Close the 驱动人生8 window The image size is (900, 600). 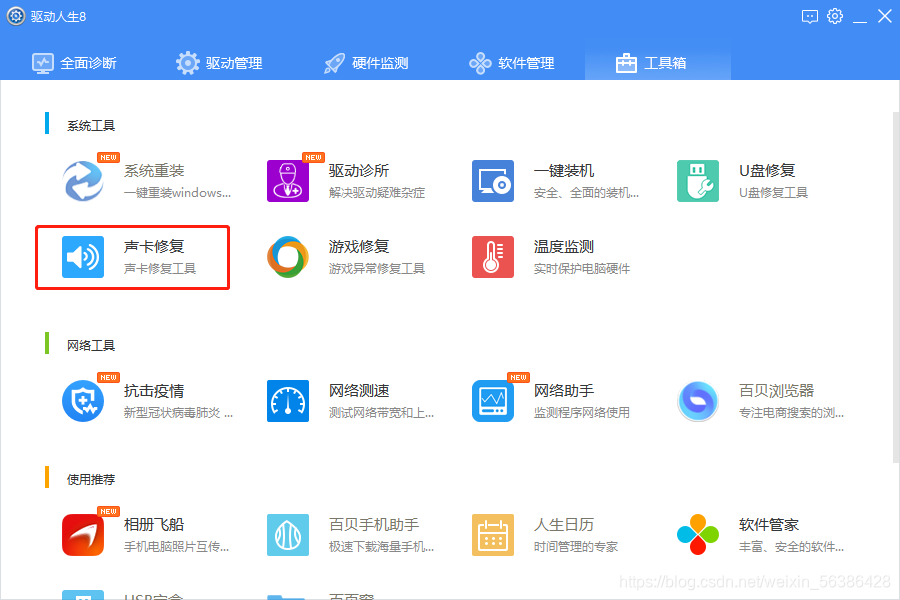(x=885, y=16)
